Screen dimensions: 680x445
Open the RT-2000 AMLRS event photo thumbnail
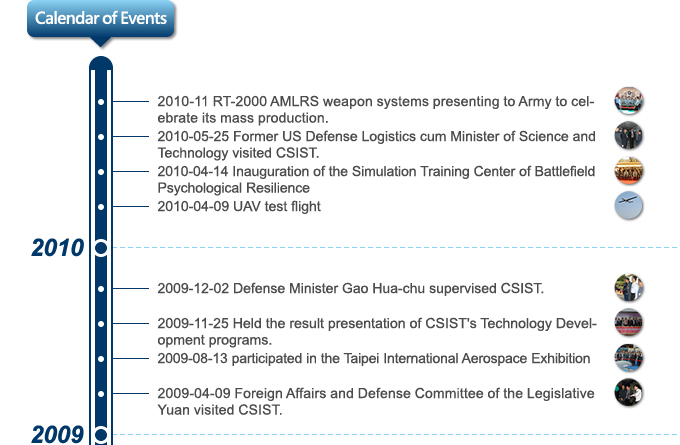click(628, 101)
